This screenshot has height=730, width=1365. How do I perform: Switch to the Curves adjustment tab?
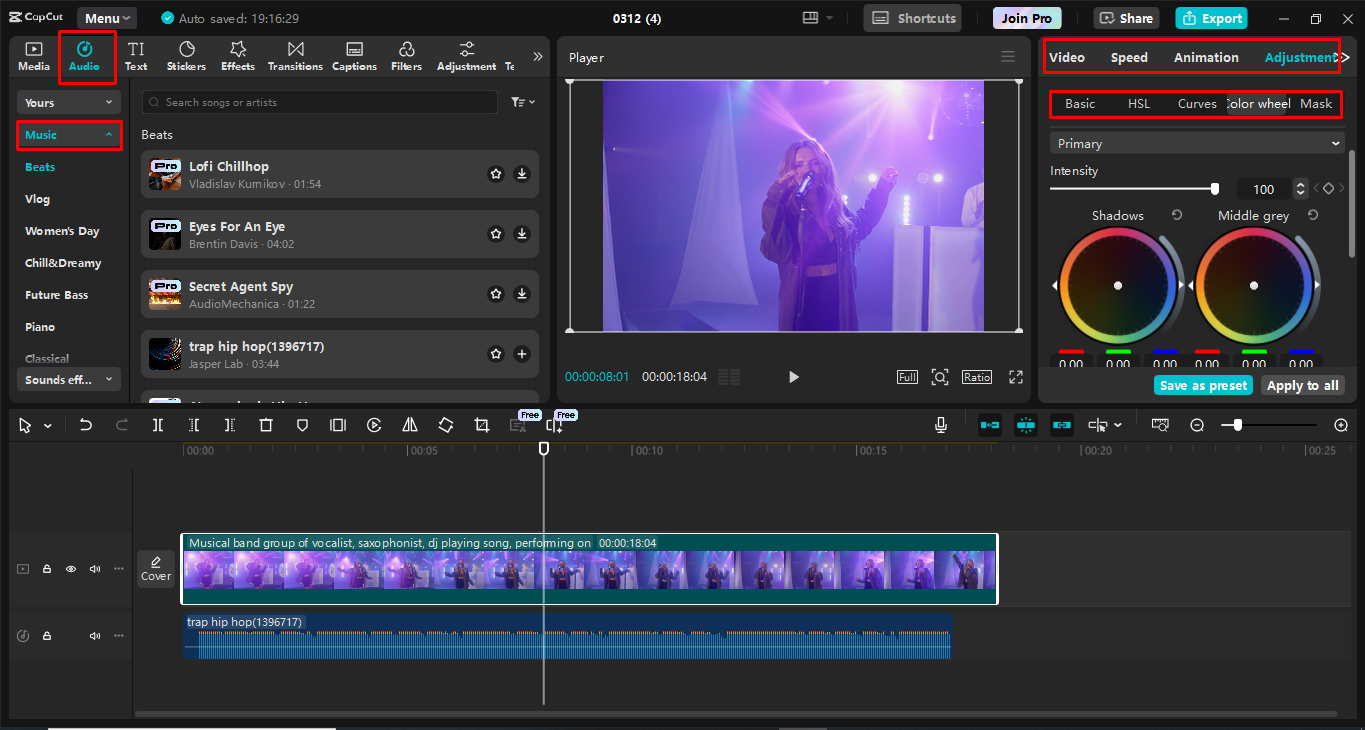click(x=1196, y=104)
